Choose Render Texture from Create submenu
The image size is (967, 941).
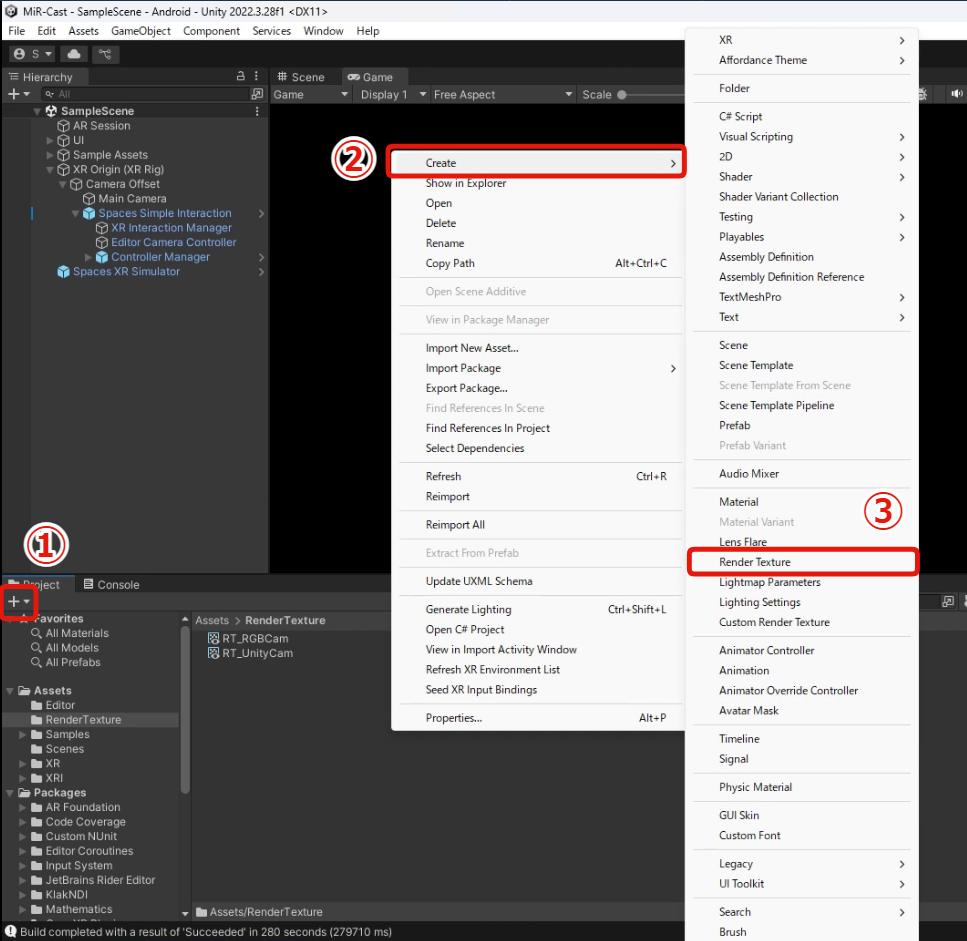point(755,562)
